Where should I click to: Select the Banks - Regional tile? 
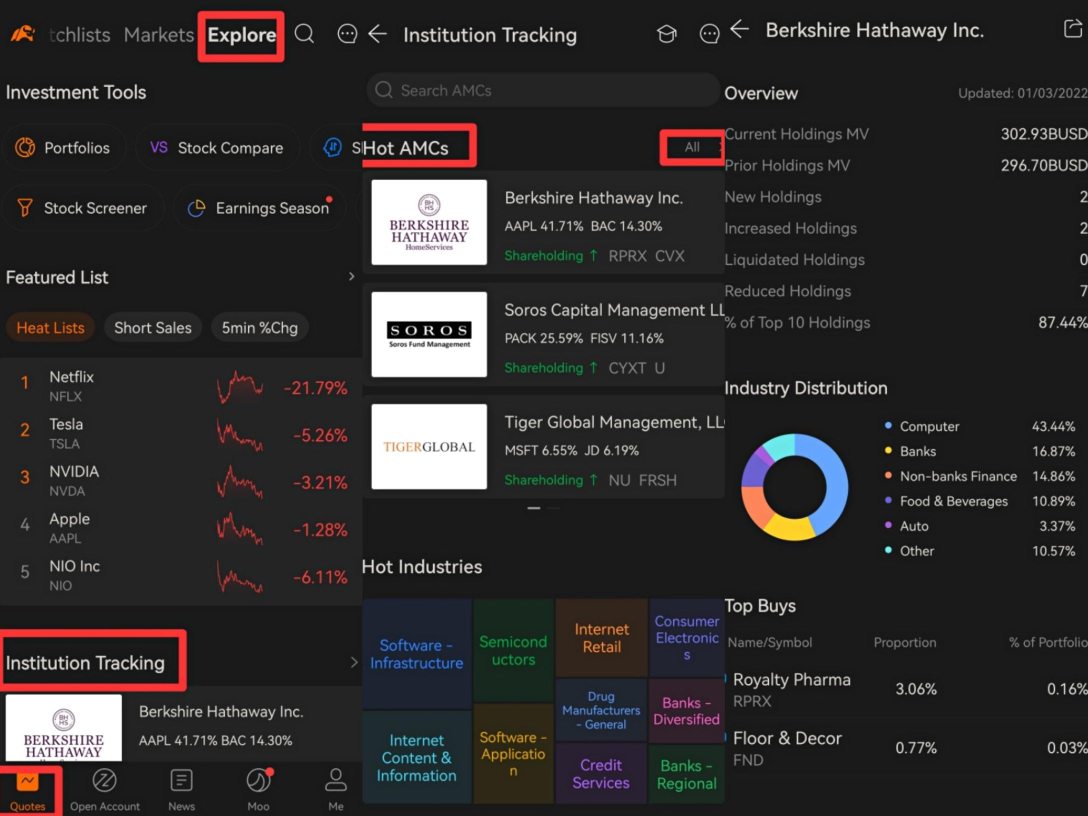687,774
